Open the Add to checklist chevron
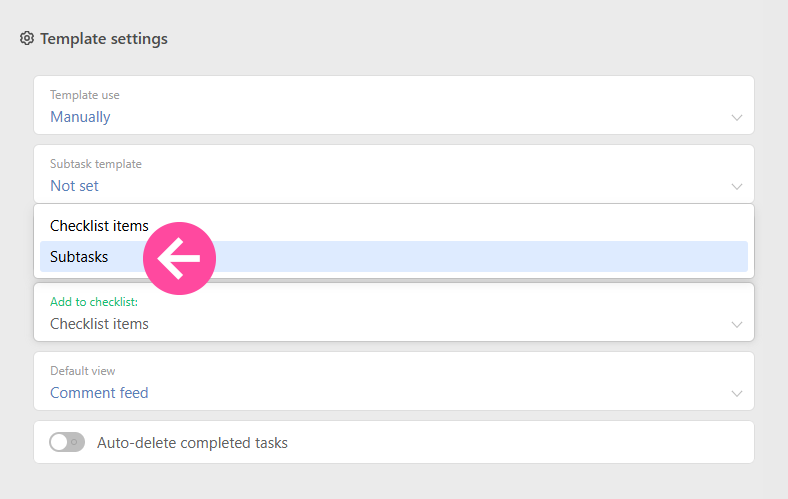Screen dimensions: 788x499 737,324
